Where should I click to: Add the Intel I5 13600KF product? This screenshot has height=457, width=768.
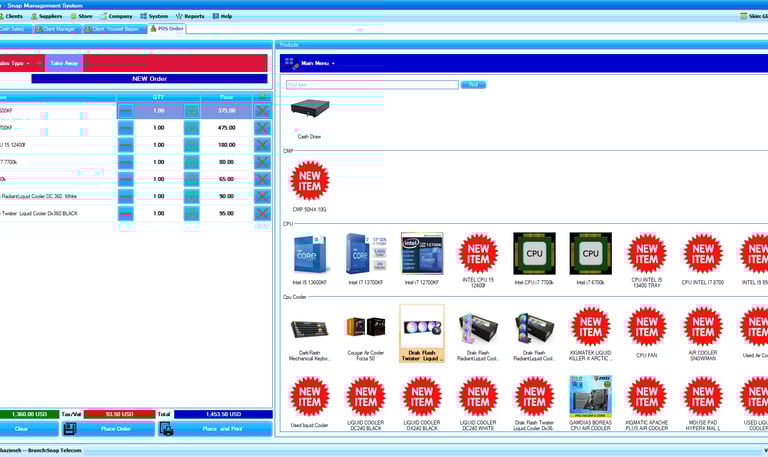pyautogui.click(x=310, y=259)
